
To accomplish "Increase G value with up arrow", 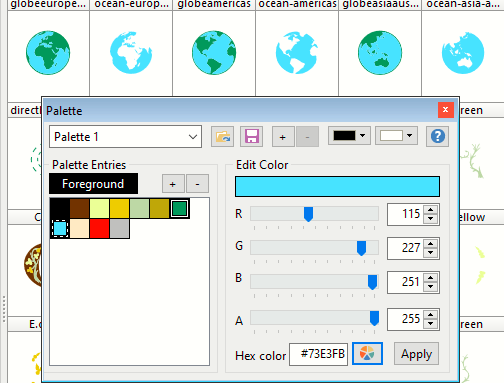I will (x=431, y=244).
